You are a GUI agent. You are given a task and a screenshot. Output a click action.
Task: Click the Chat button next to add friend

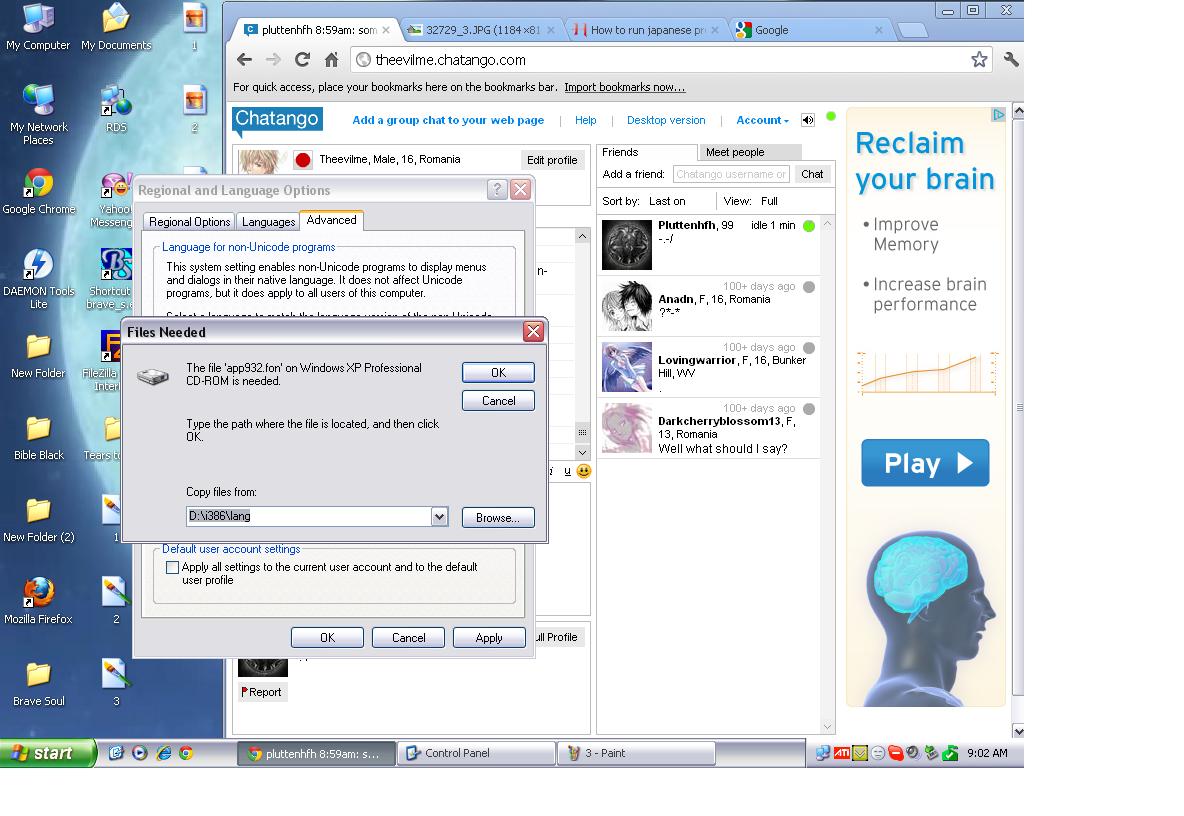click(x=812, y=174)
